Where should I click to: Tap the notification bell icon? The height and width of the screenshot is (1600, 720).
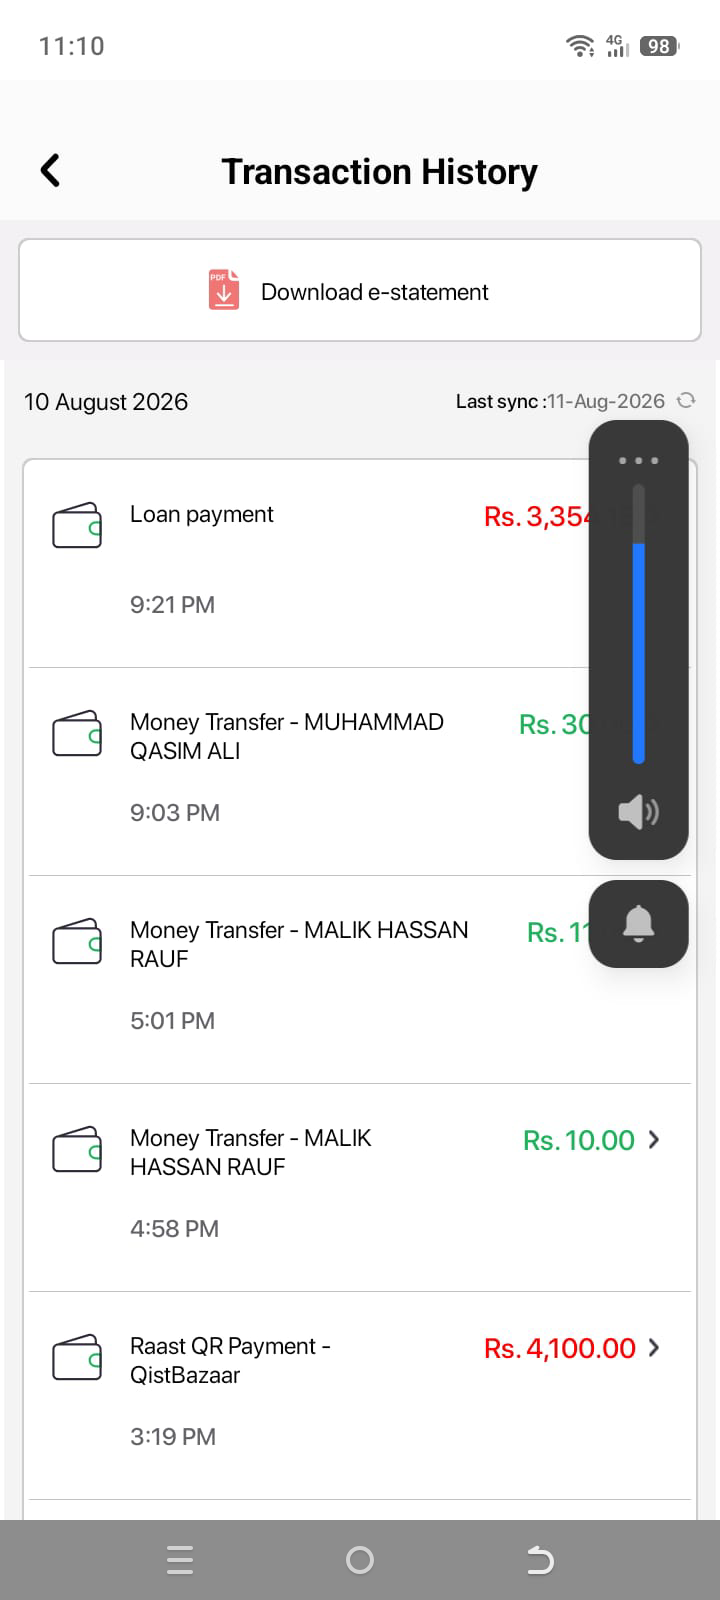click(x=638, y=923)
